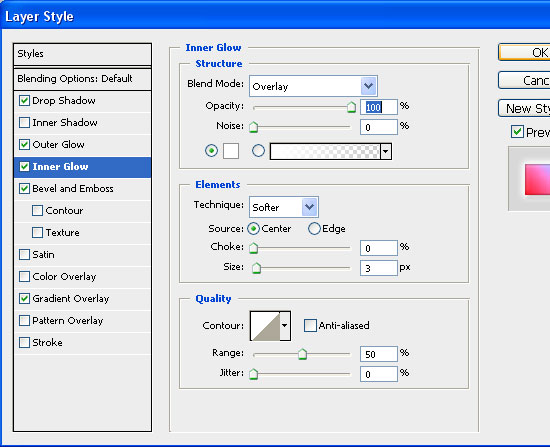Screen dimensions: 550x447
Task: Click the Jitter slider handle
Action: point(254,374)
